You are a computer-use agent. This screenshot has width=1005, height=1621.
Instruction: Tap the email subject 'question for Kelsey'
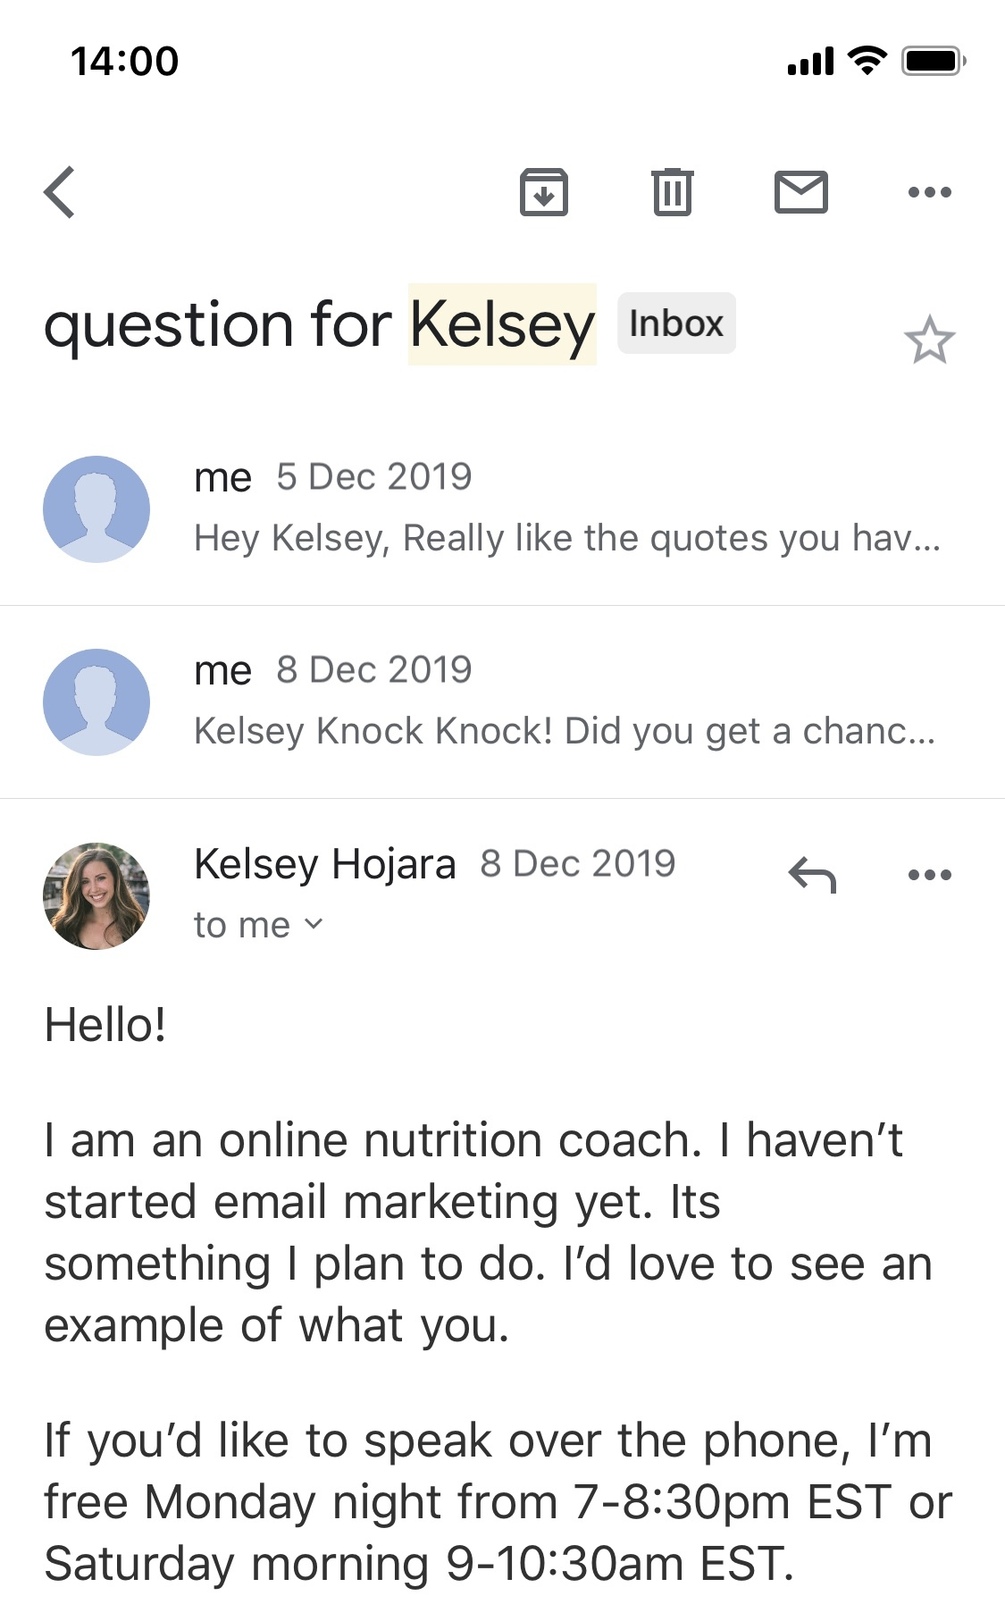pos(319,325)
